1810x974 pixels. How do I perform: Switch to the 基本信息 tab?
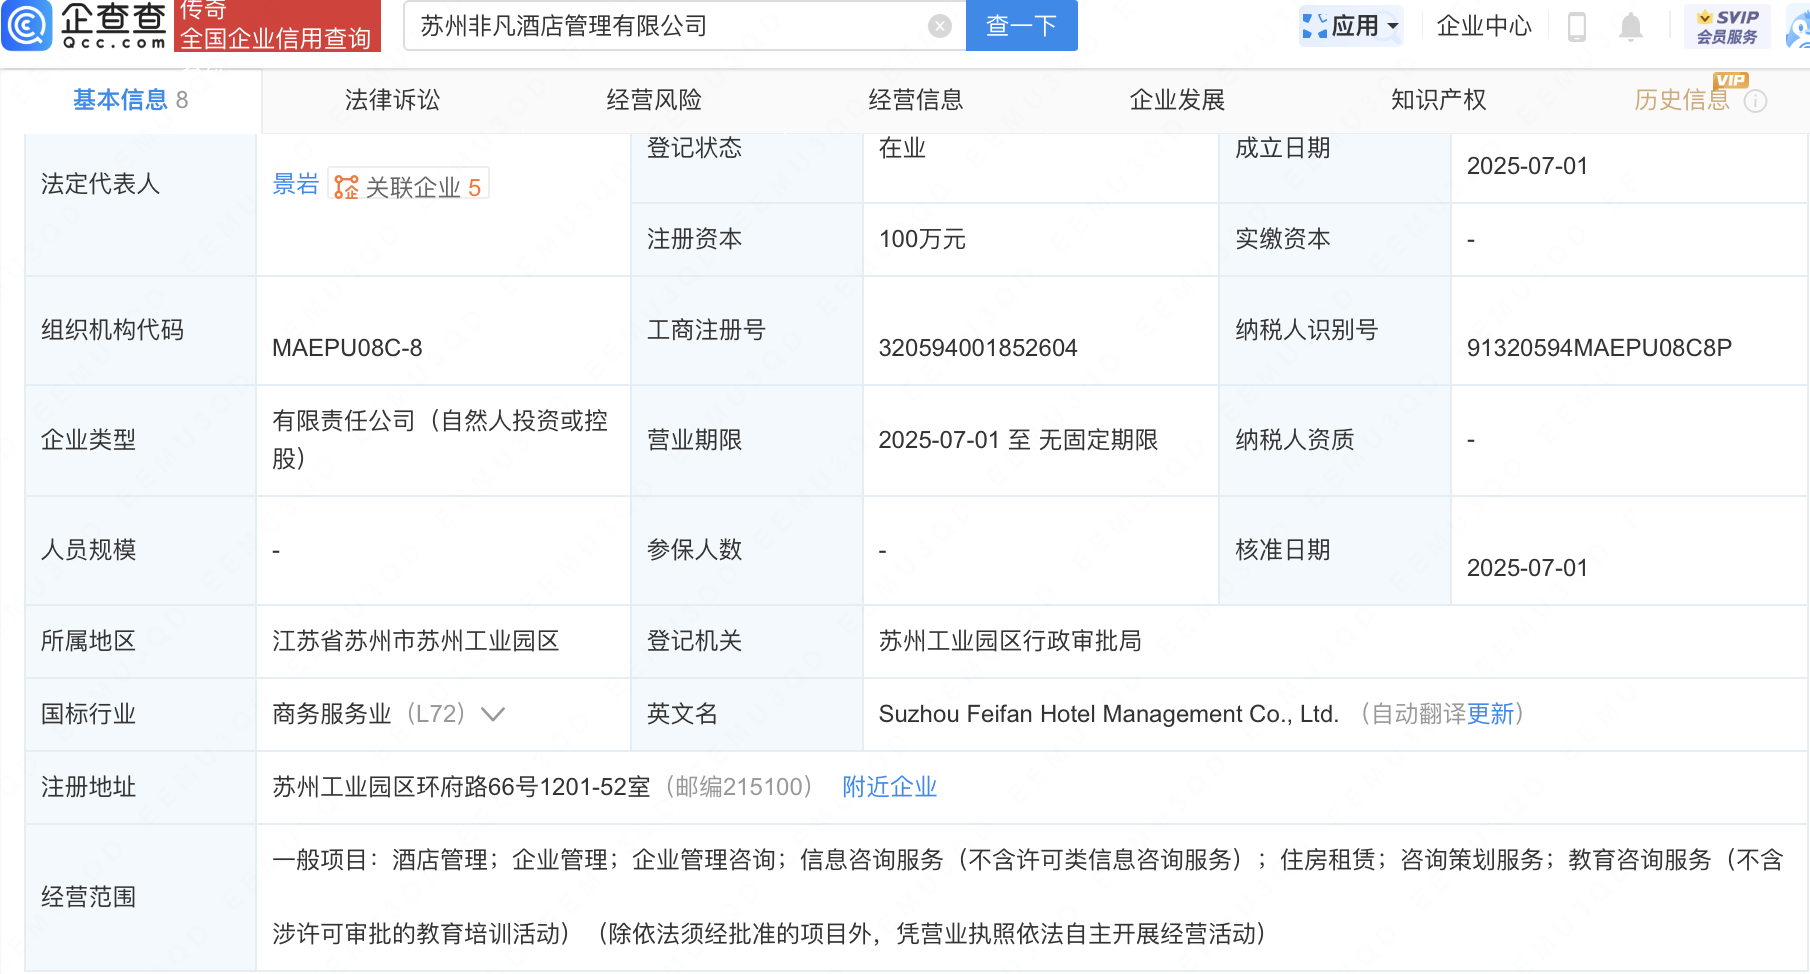[130, 100]
